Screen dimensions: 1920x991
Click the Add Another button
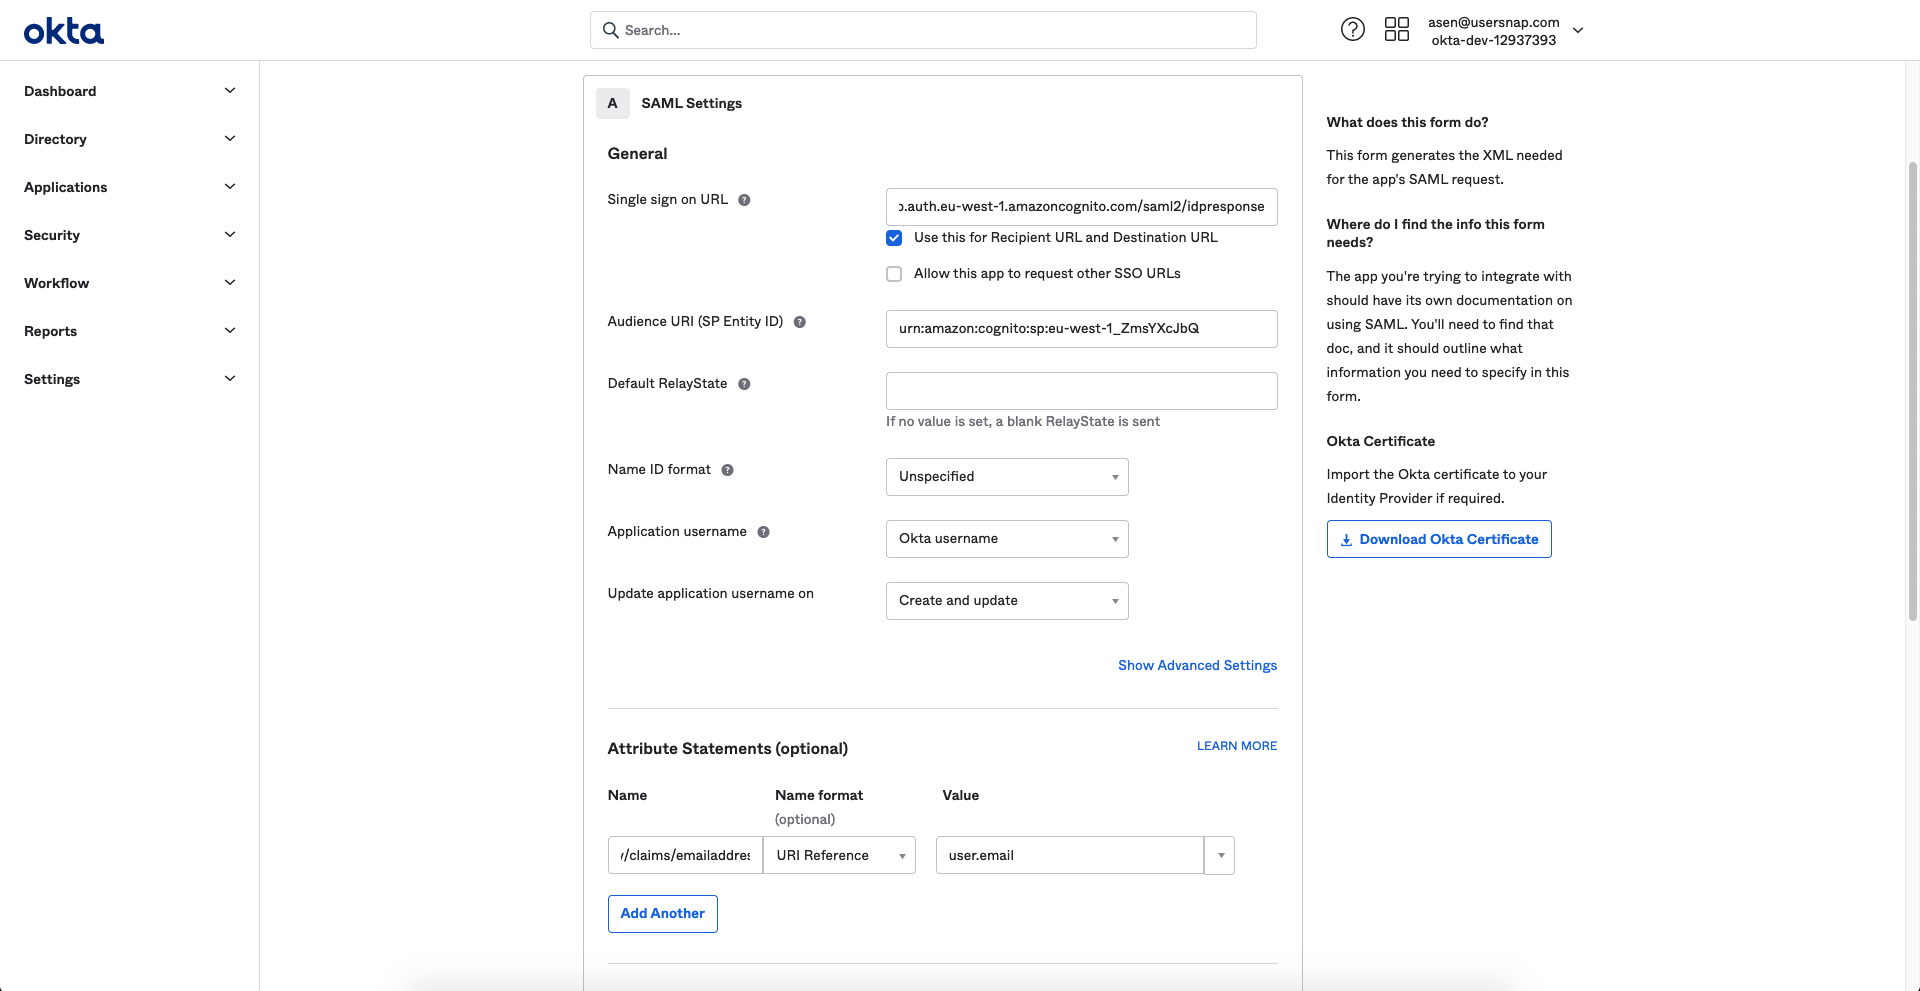click(x=662, y=914)
